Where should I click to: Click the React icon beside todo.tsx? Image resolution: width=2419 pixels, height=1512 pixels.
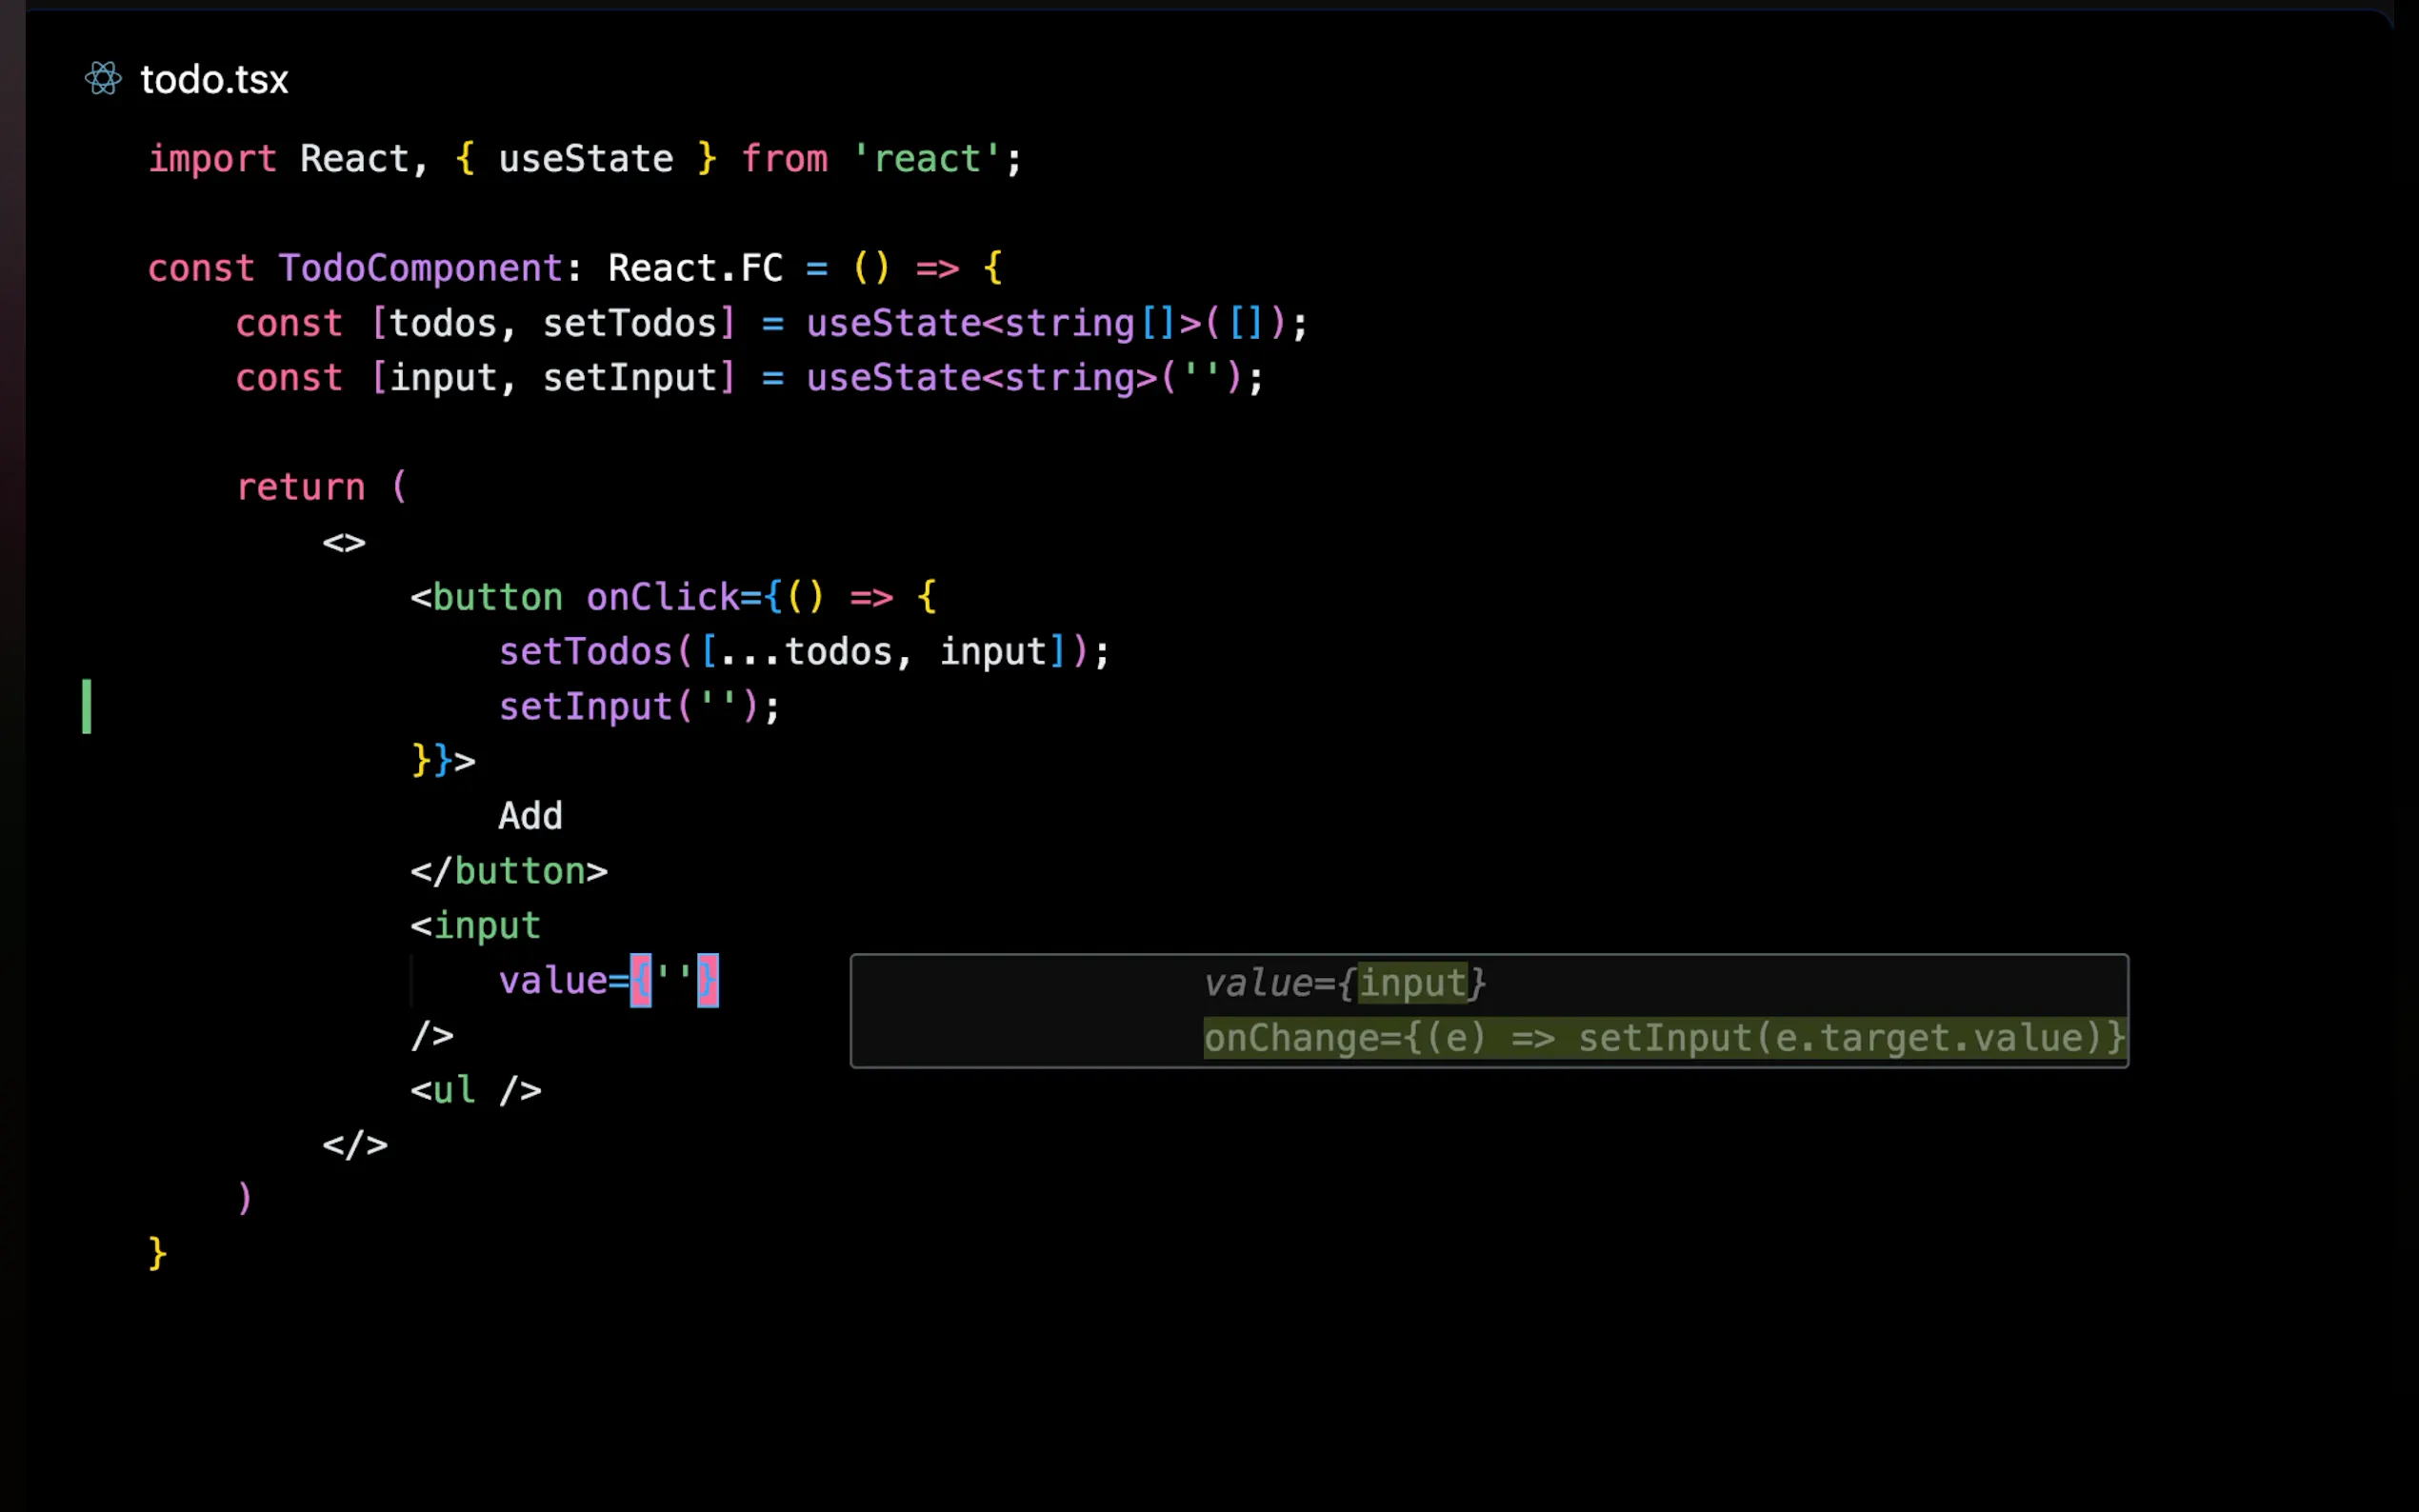point(103,78)
